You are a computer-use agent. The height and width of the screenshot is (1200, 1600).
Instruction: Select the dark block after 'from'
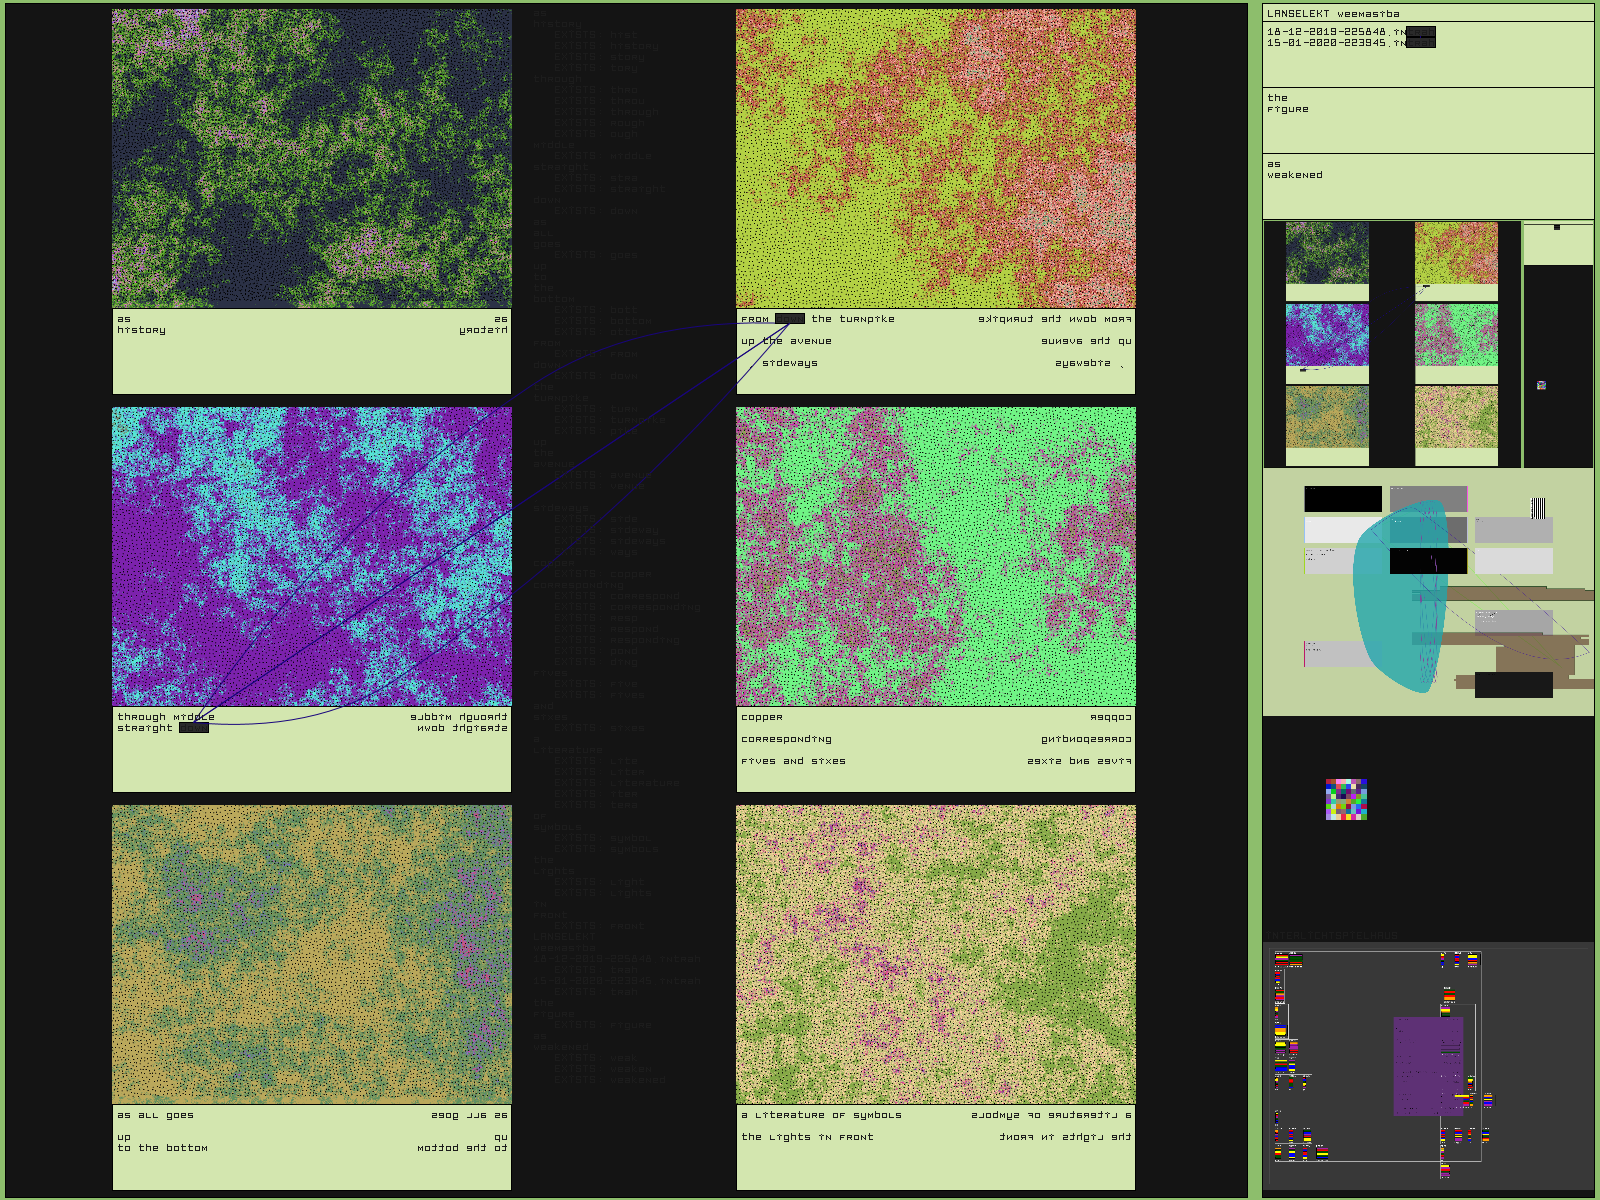tap(789, 319)
